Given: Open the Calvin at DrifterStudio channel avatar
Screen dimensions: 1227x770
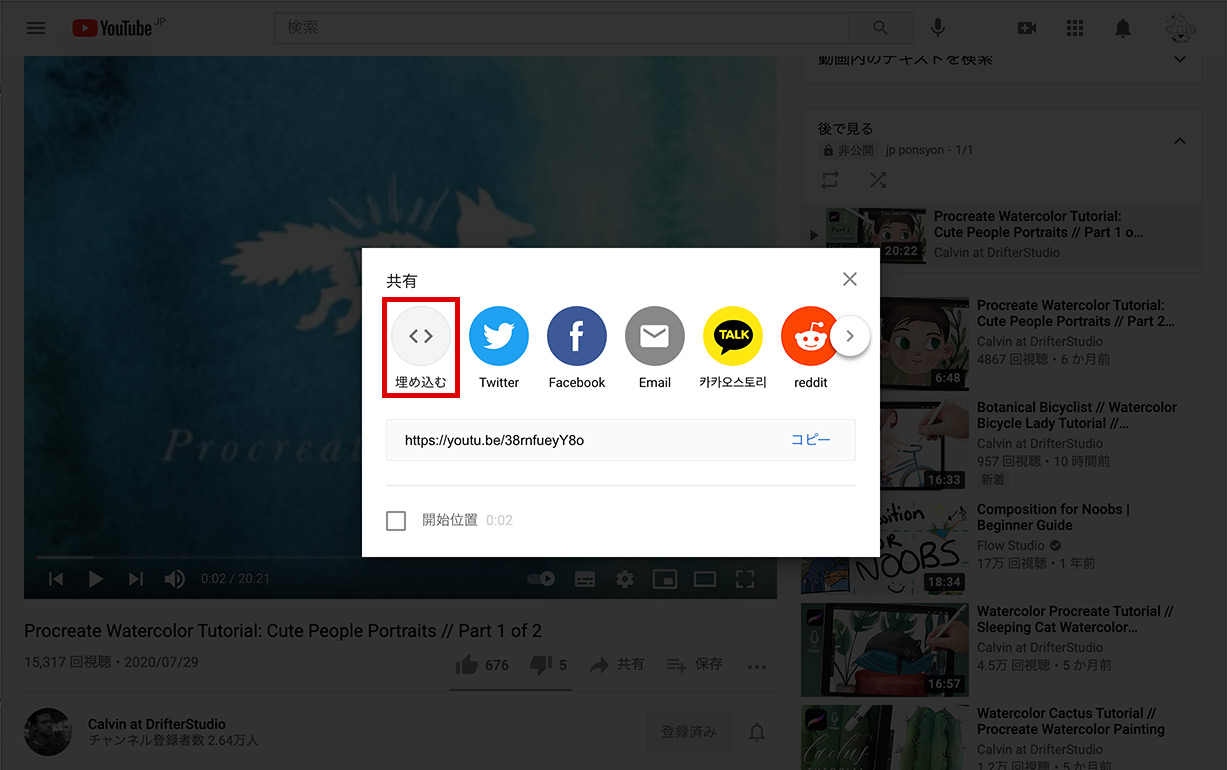Looking at the screenshot, I should [x=48, y=732].
